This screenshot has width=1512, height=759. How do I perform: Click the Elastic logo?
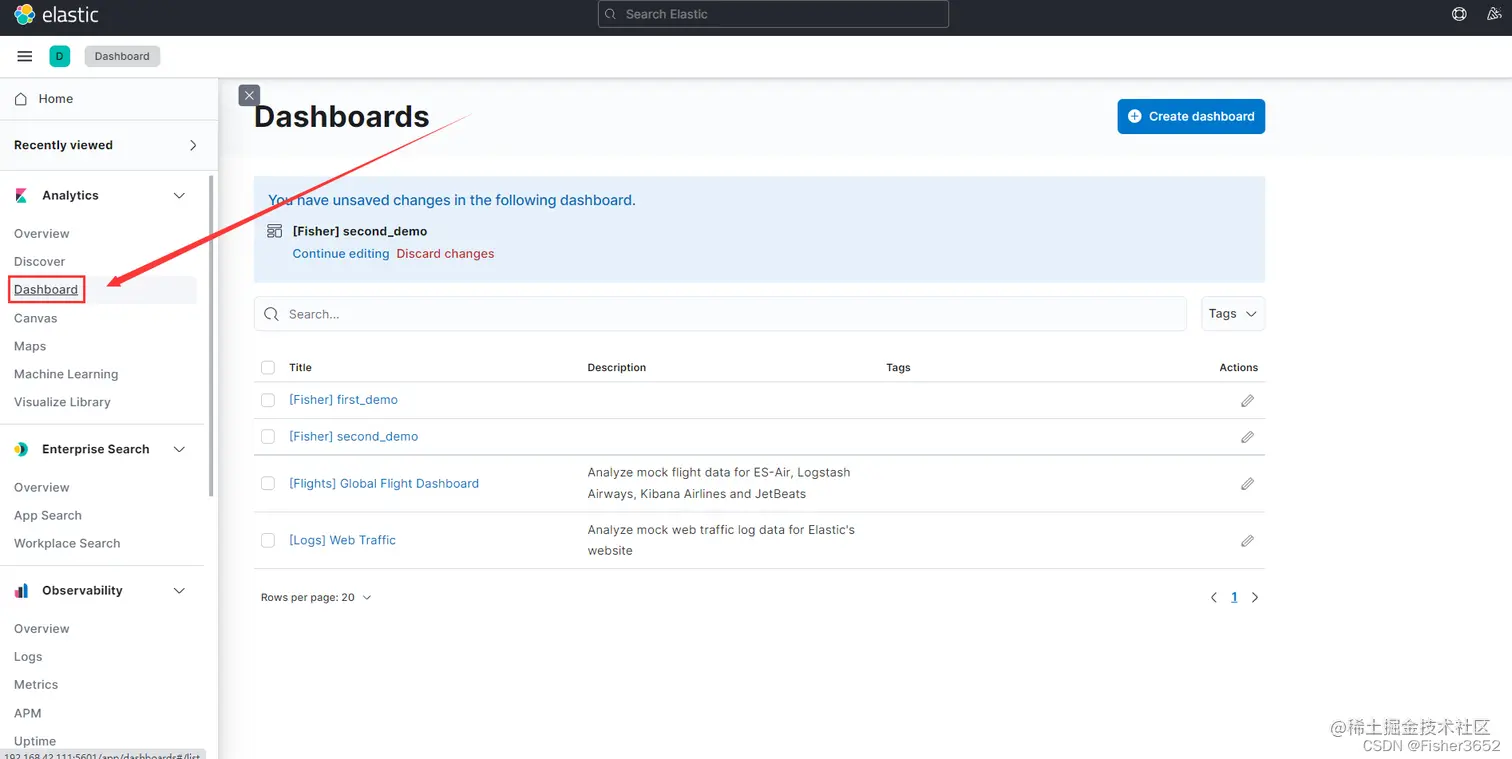(56, 15)
